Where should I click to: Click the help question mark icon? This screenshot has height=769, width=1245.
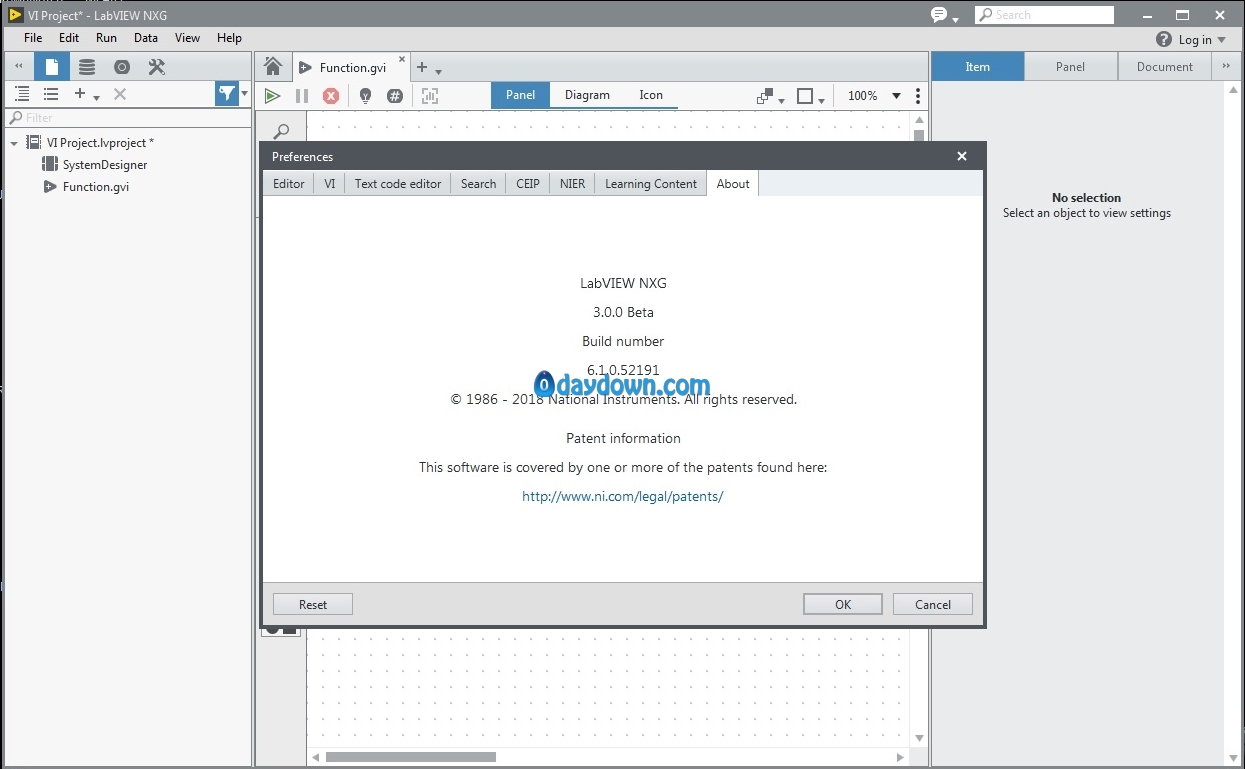point(1164,39)
